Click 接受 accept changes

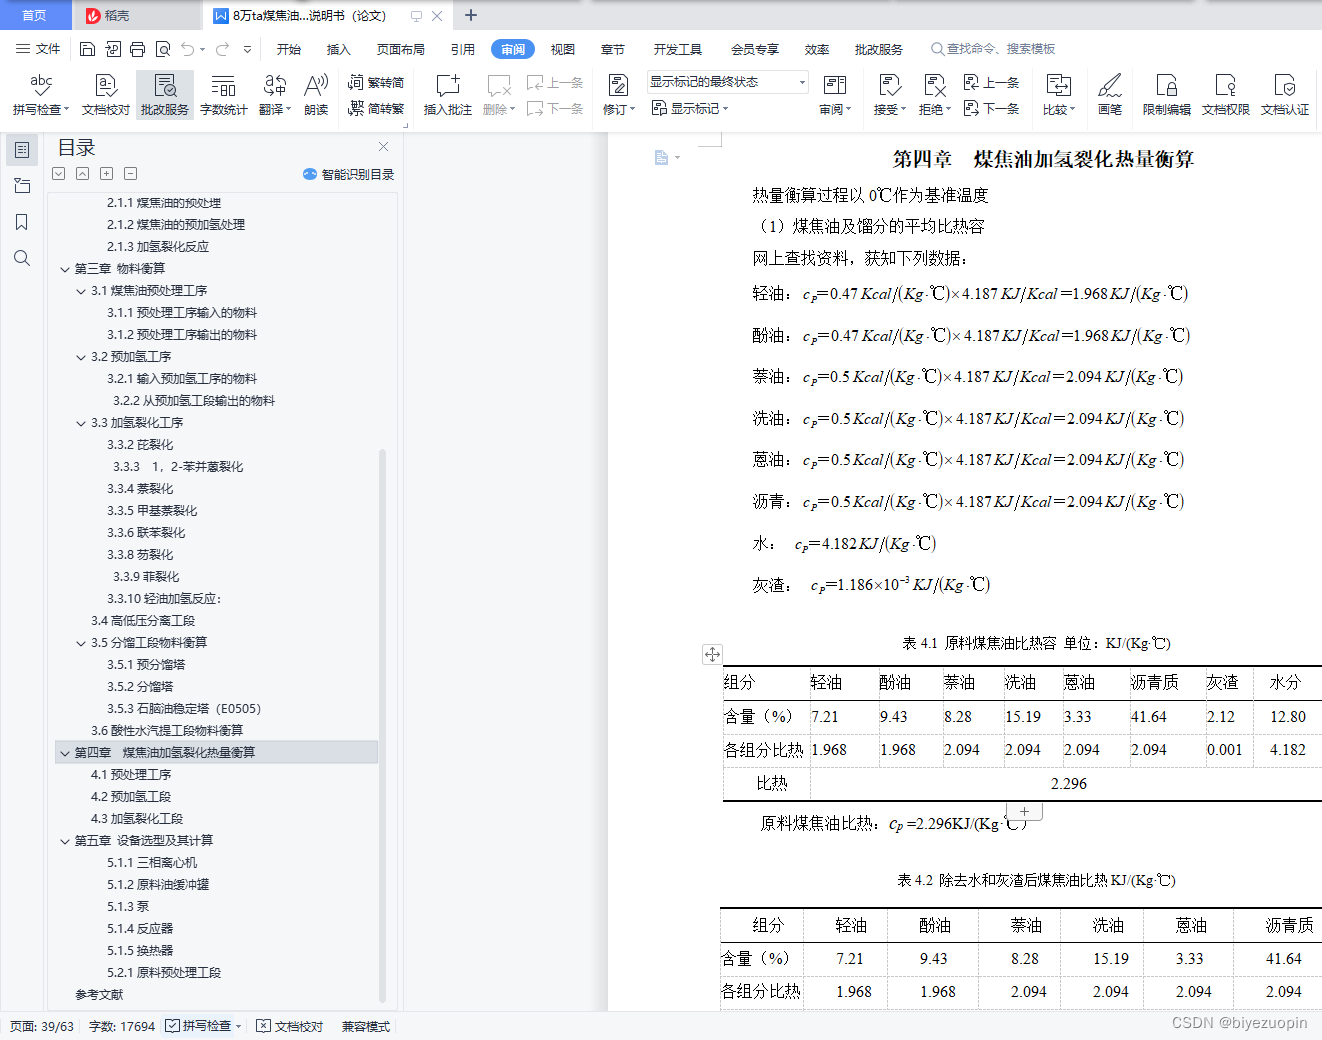tap(889, 95)
